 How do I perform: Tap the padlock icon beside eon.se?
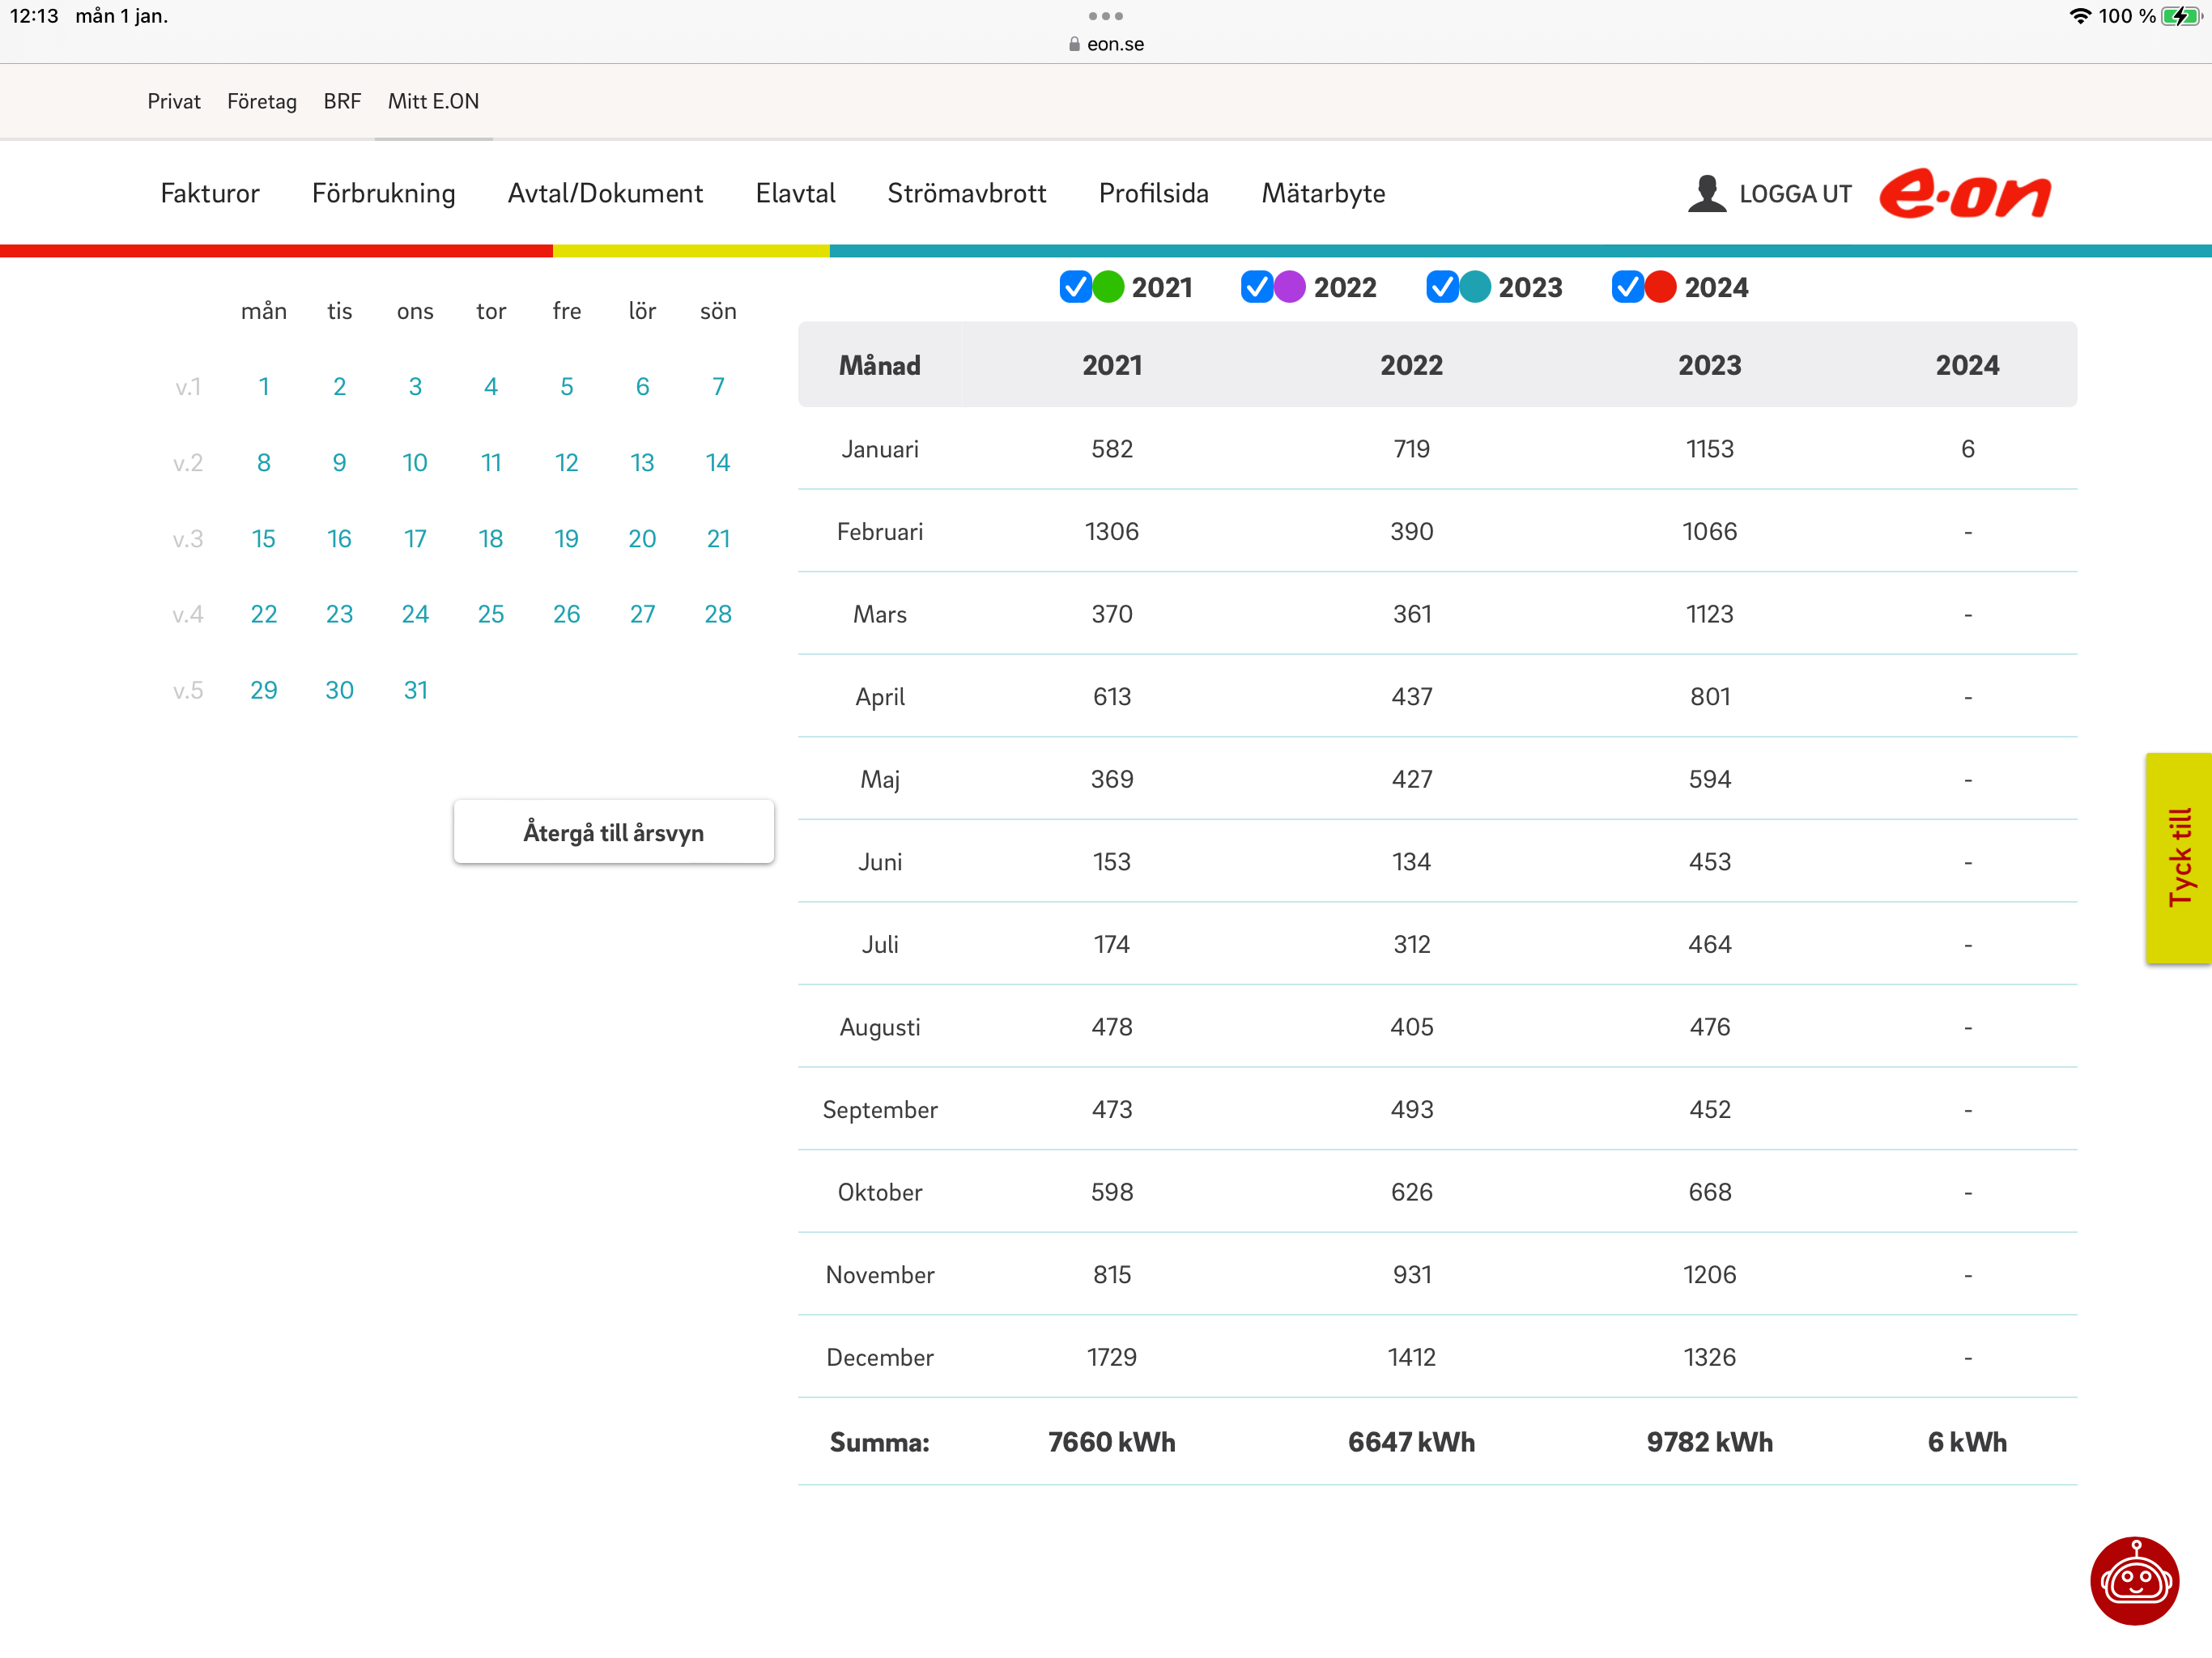tap(1074, 44)
